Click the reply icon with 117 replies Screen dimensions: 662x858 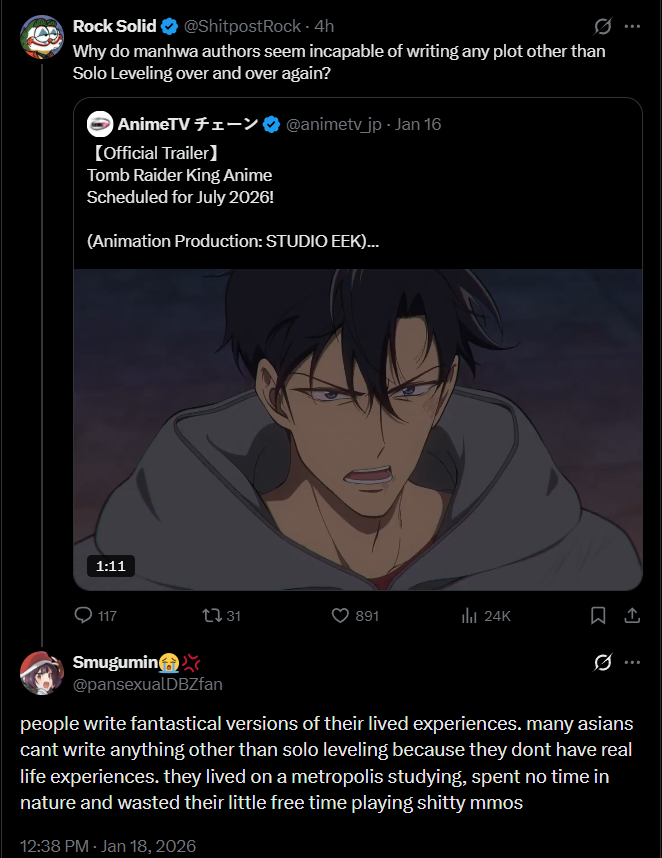(84, 615)
